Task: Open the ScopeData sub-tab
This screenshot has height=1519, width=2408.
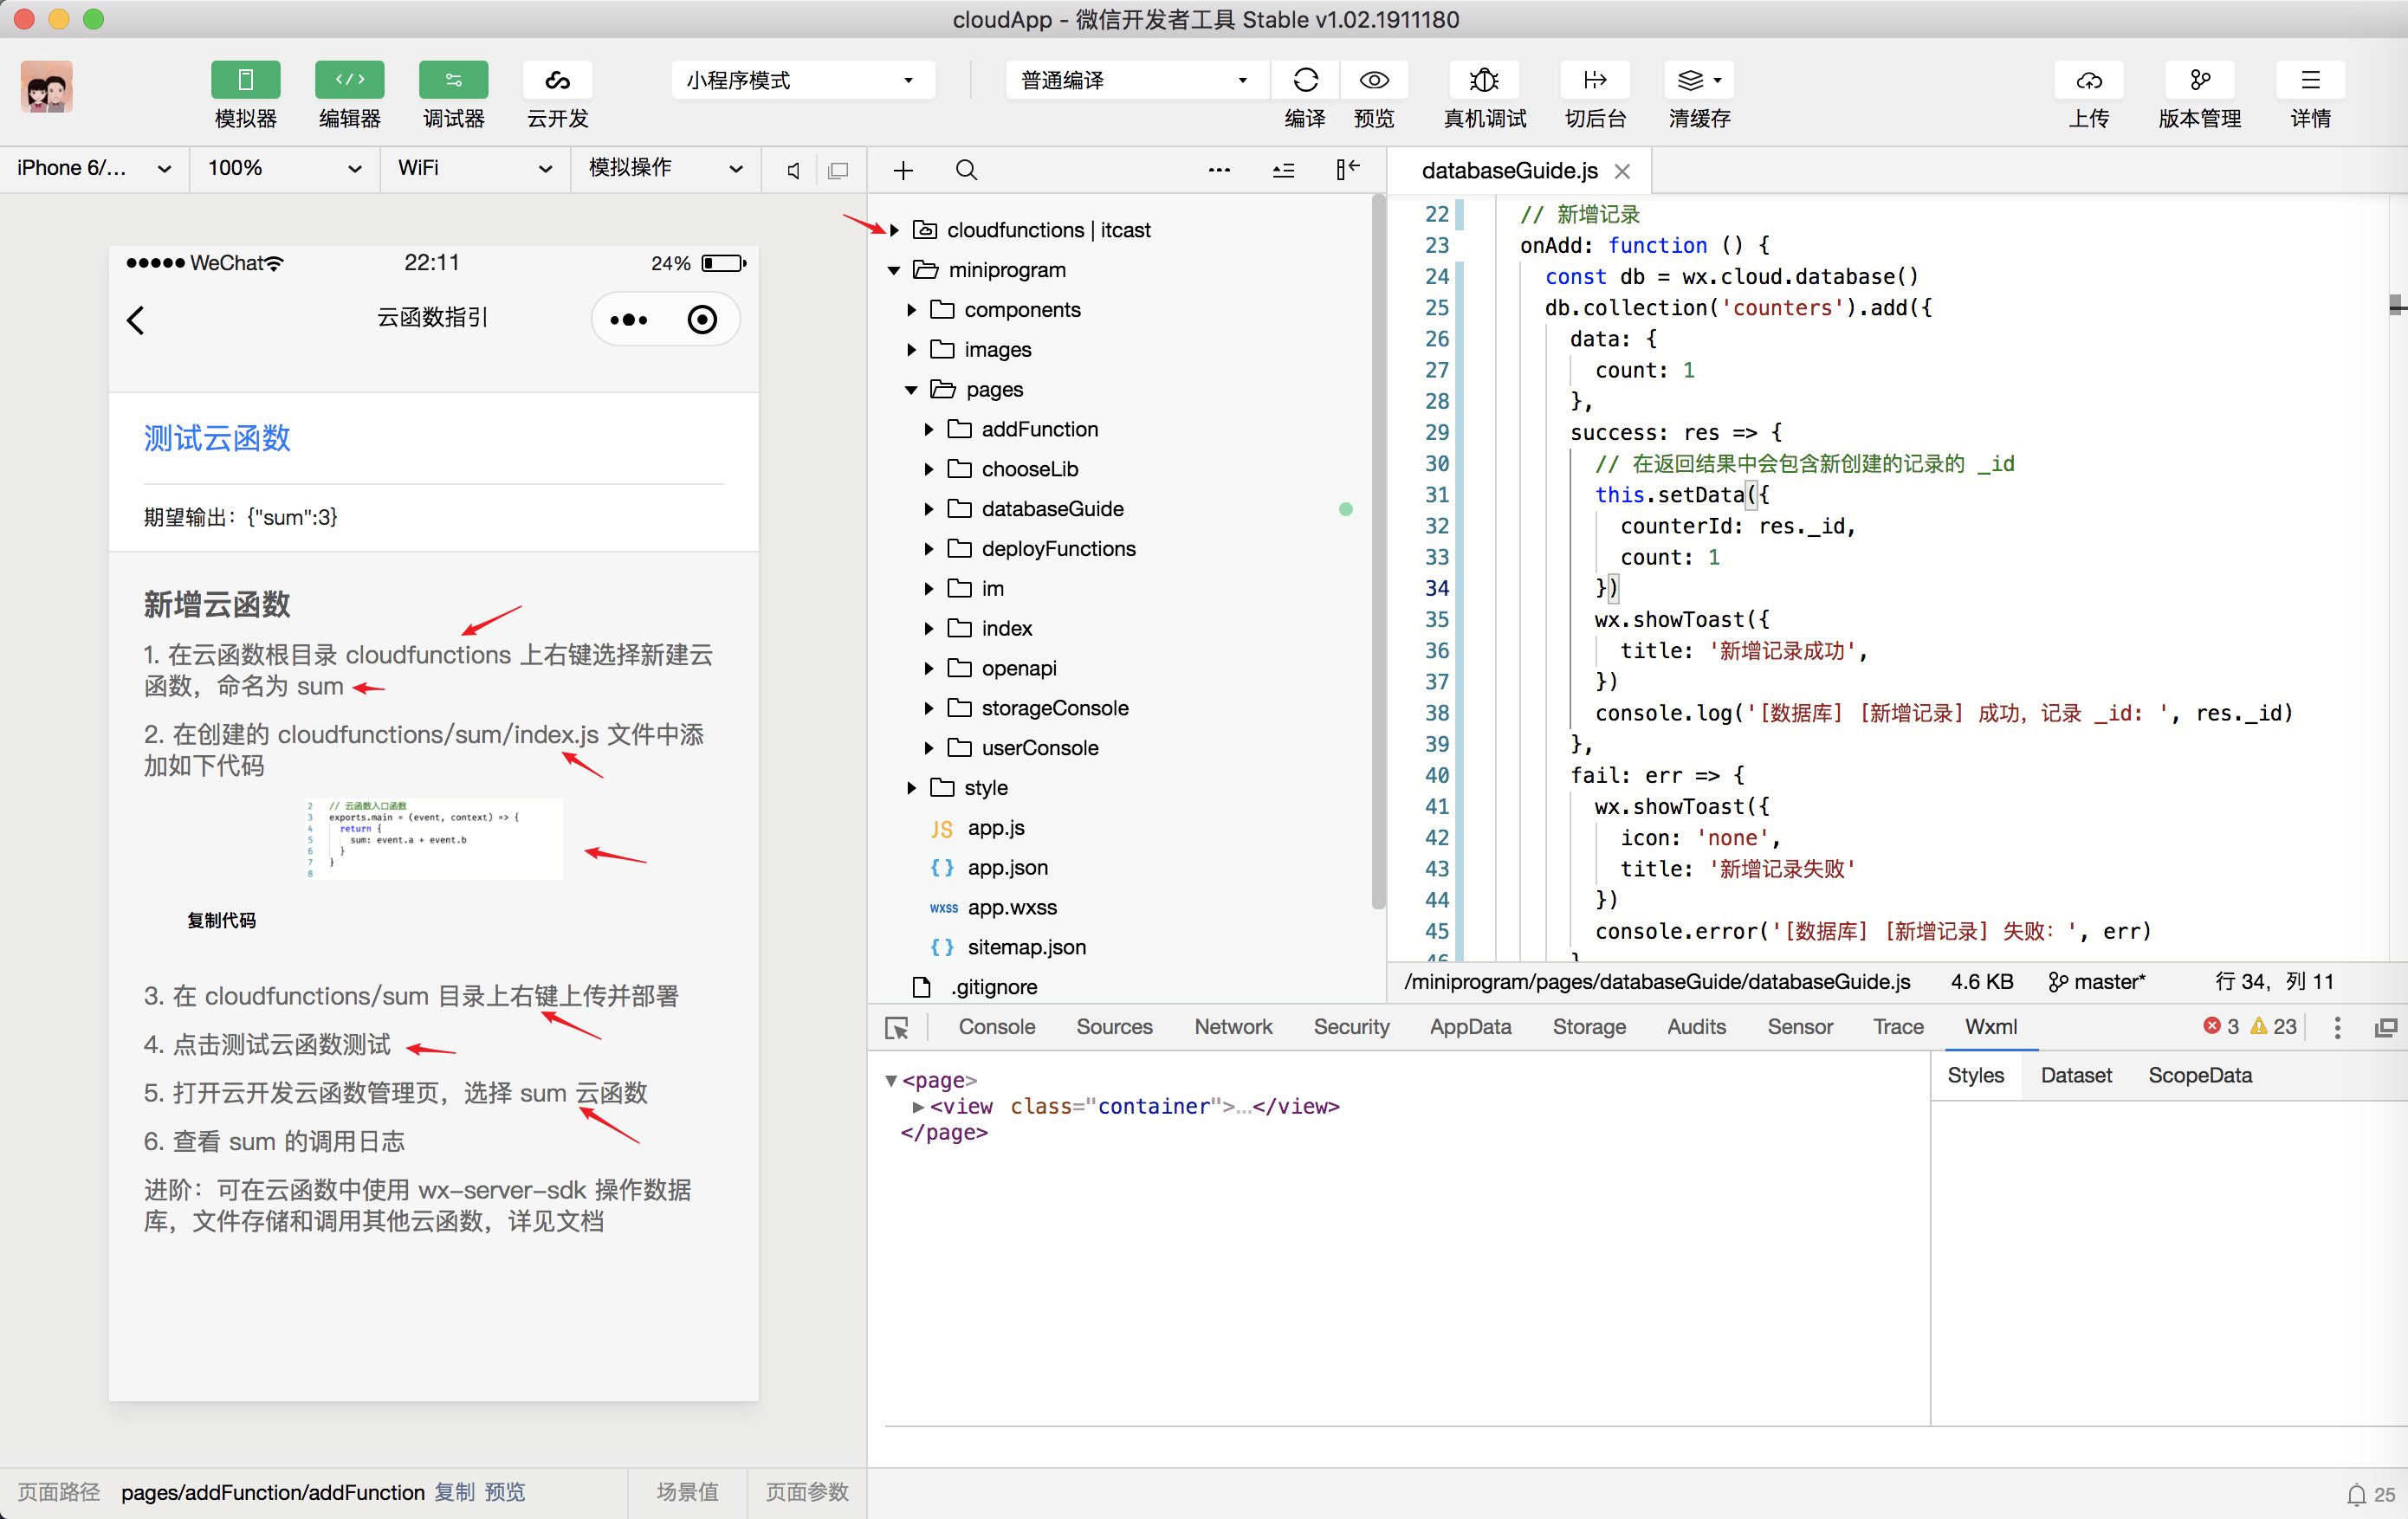Action: click(x=2200, y=1076)
